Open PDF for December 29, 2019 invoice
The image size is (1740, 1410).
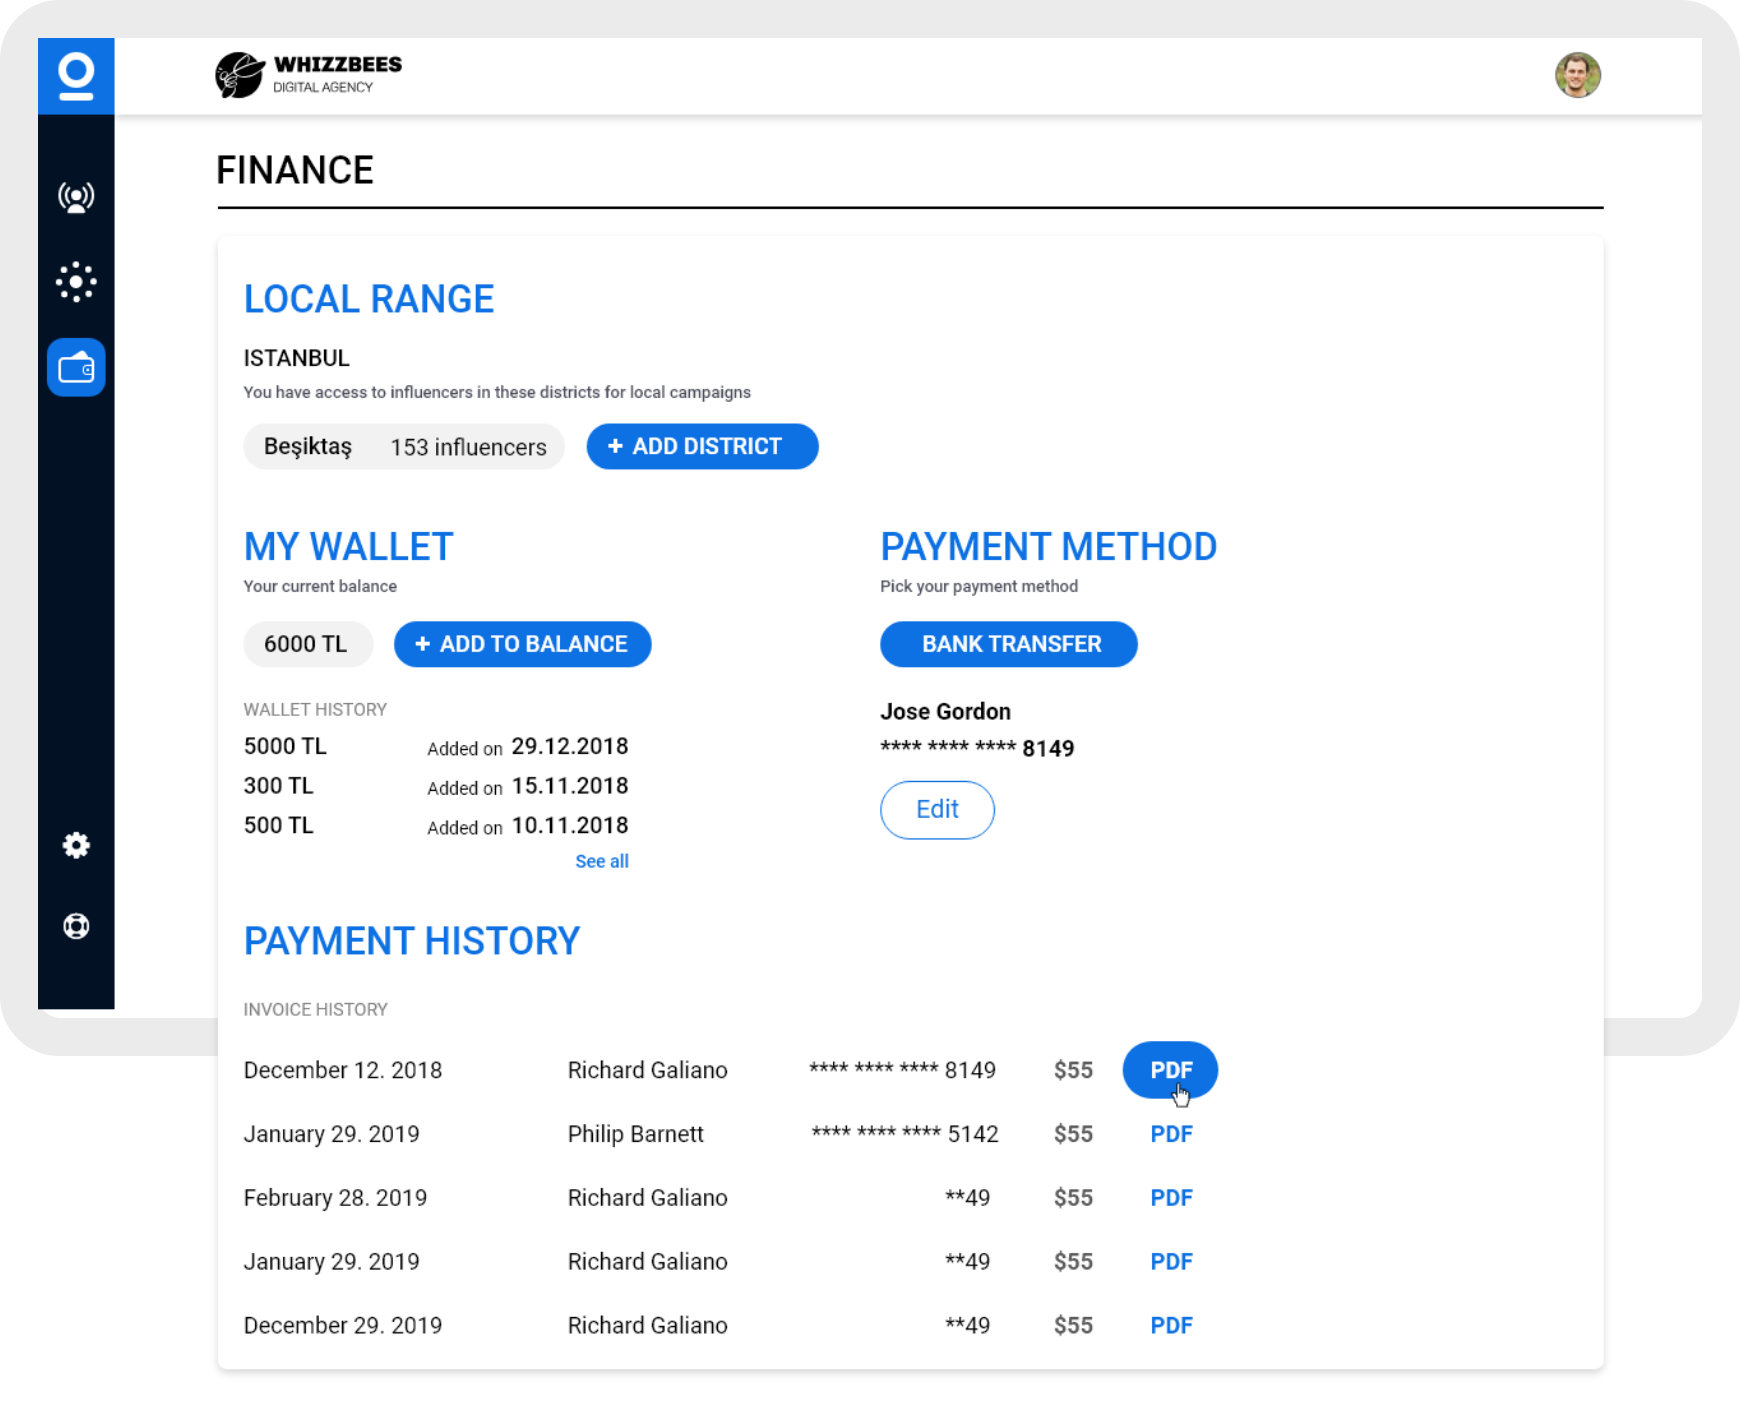point(1171,1326)
